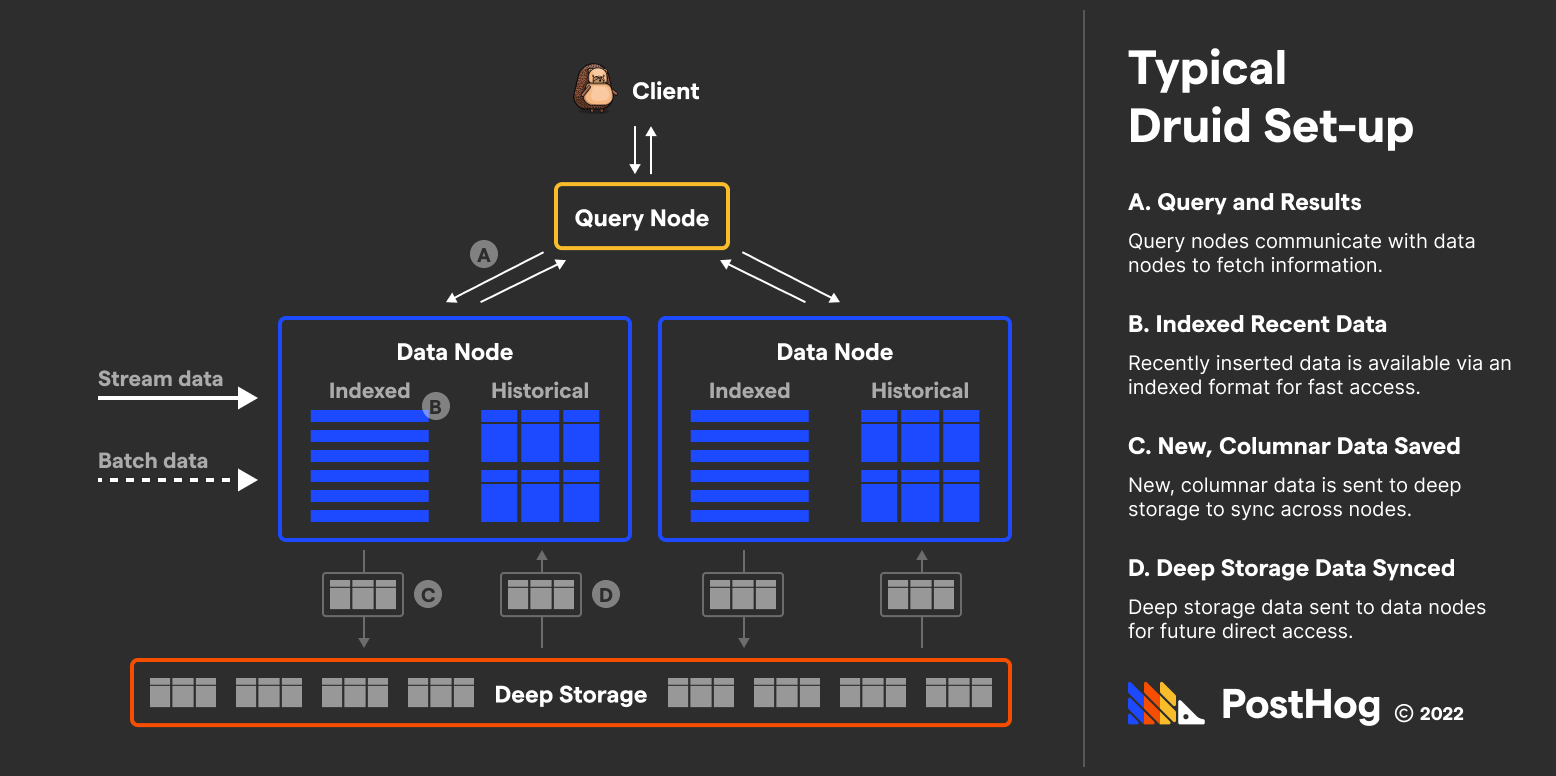The width and height of the screenshot is (1556, 776).
Task: Click the circled A marker near Query Node
Action: coord(484,254)
